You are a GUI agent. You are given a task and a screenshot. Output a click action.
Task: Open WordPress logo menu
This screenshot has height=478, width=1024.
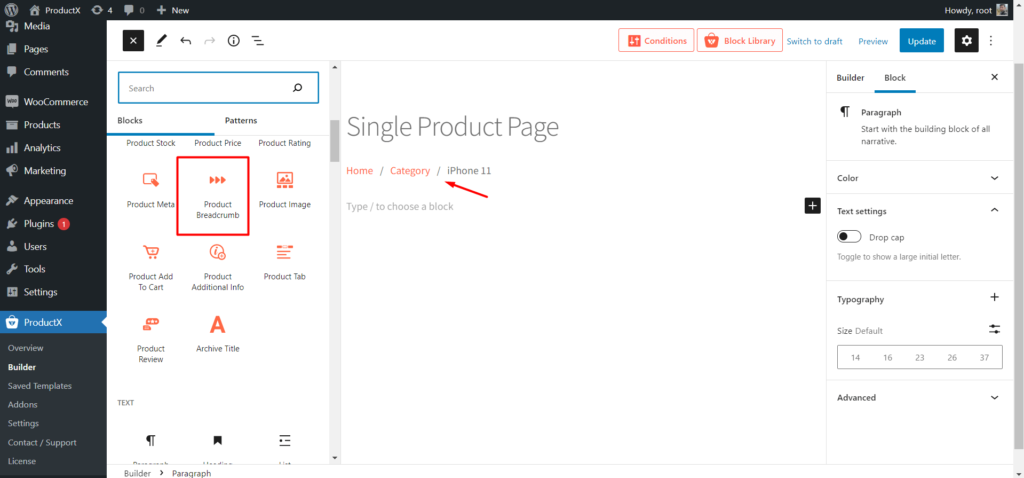coord(11,10)
